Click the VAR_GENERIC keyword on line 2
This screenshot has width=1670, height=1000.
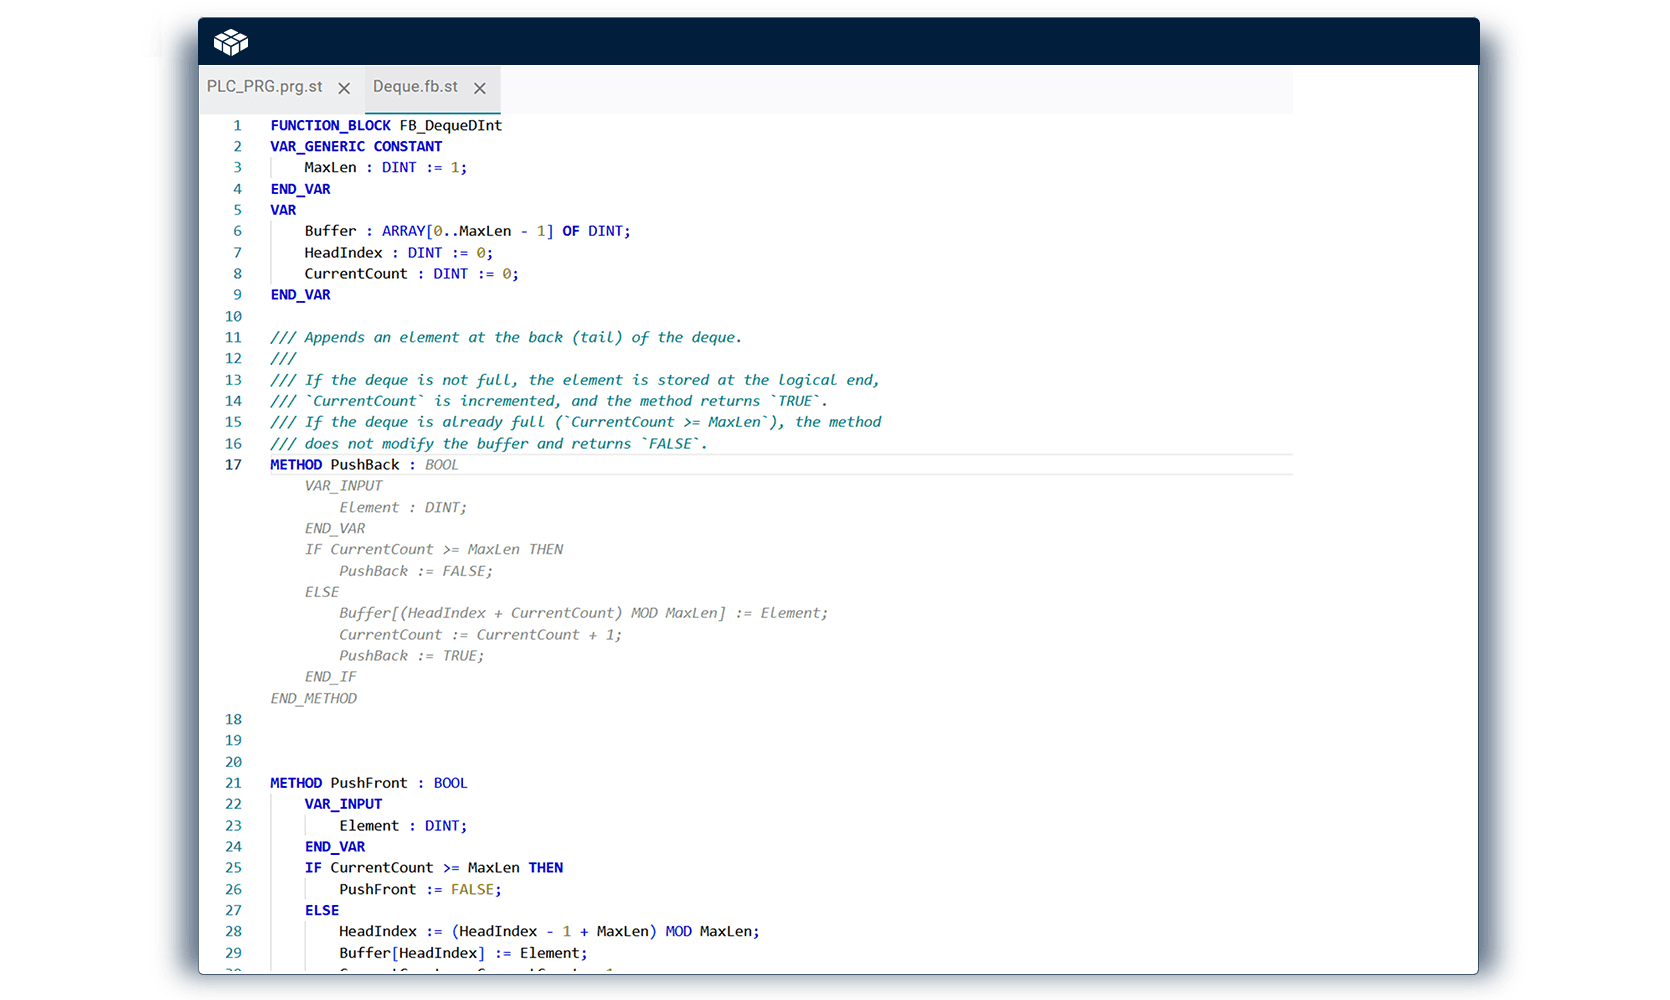[x=317, y=146]
